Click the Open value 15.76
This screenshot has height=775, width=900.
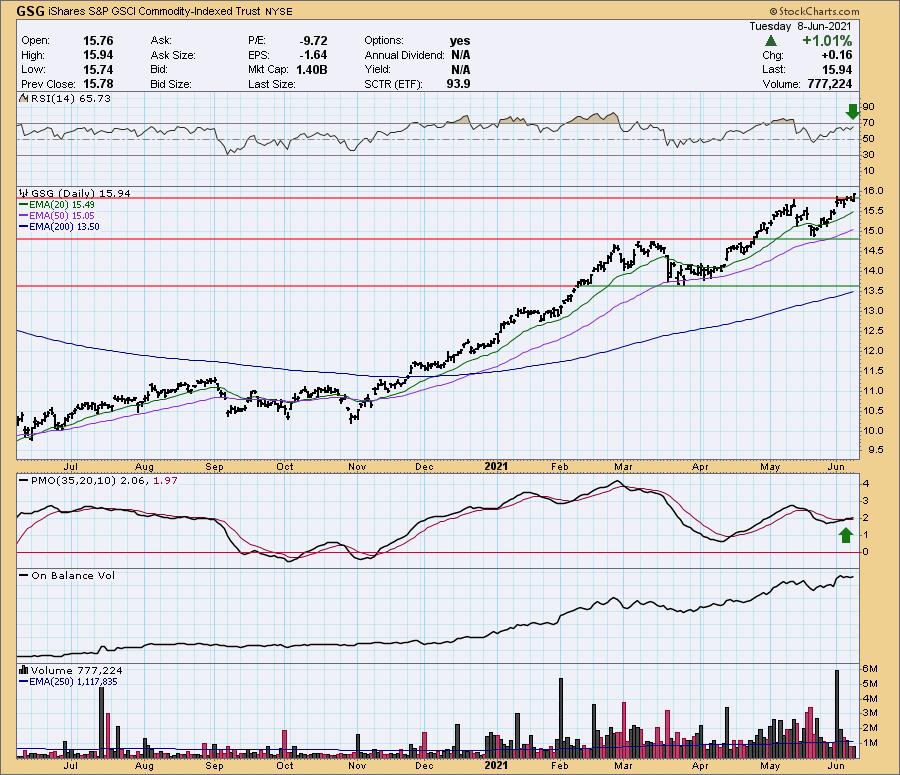[x=98, y=41]
